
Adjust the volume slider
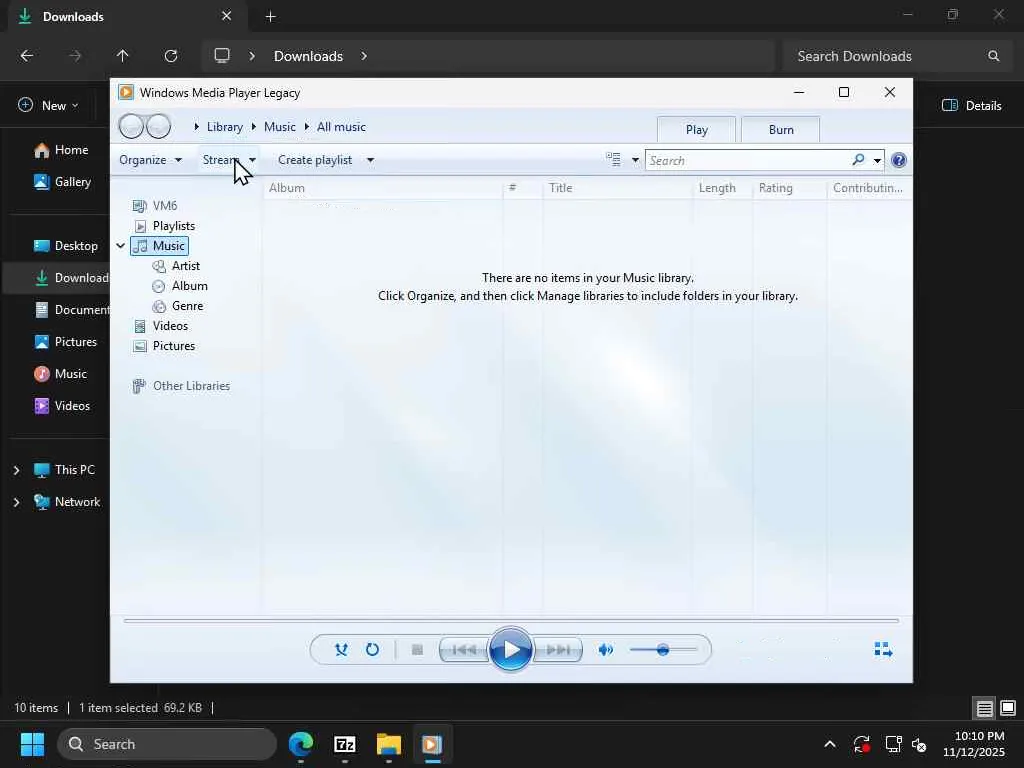coord(663,650)
